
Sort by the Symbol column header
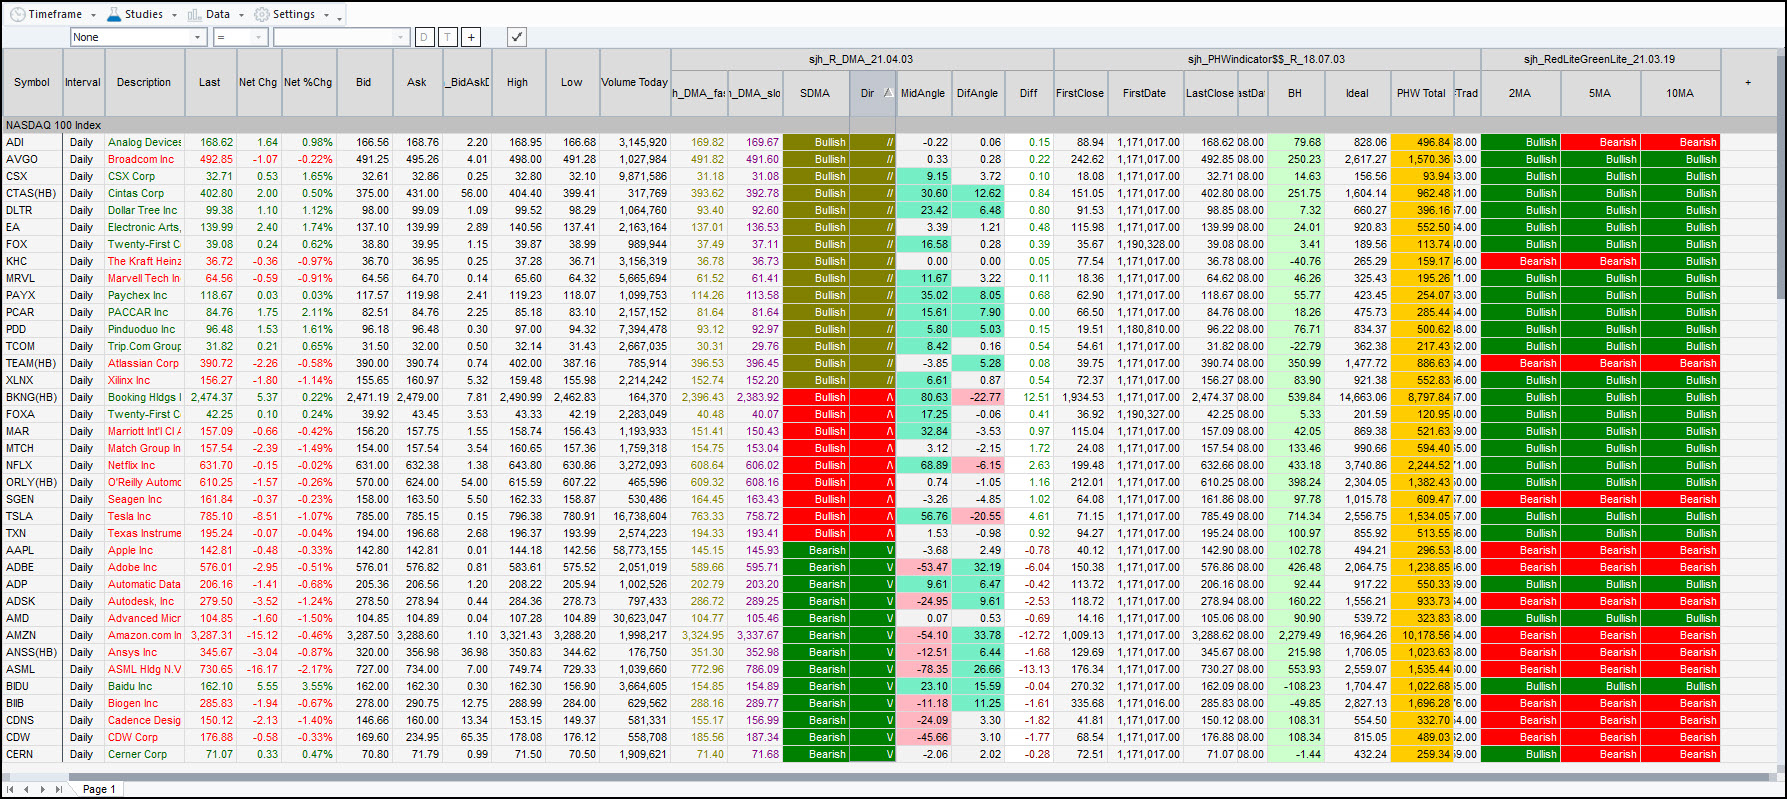[x=32, y=82]
